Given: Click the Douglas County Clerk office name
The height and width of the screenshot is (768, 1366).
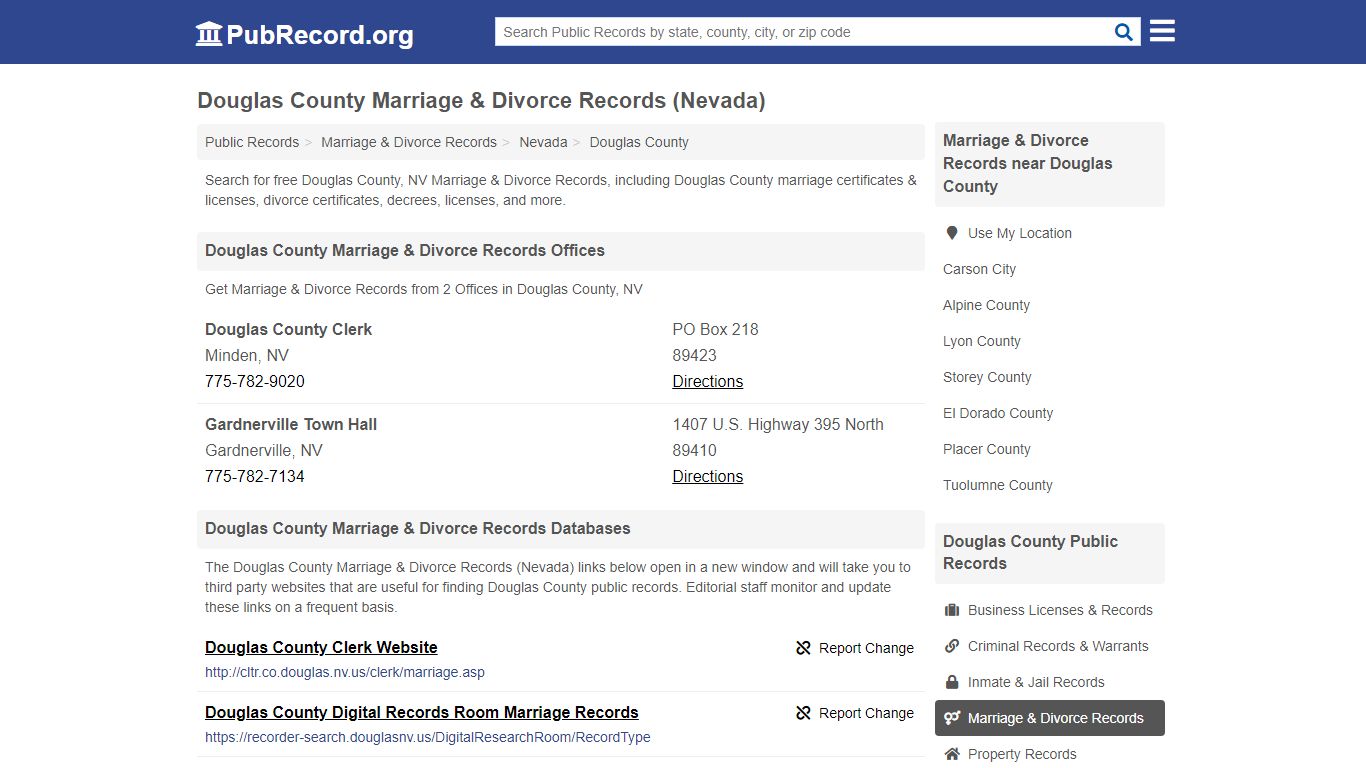Looking at the screenshot, I should [x=288, y=329].
